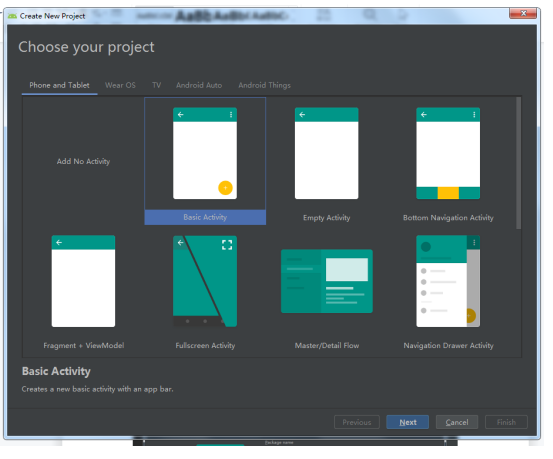The width and height of the screenshot is (553, 459).
Task: Switch to the Phone and Tablet tab
Action: (x=60, y=86)
